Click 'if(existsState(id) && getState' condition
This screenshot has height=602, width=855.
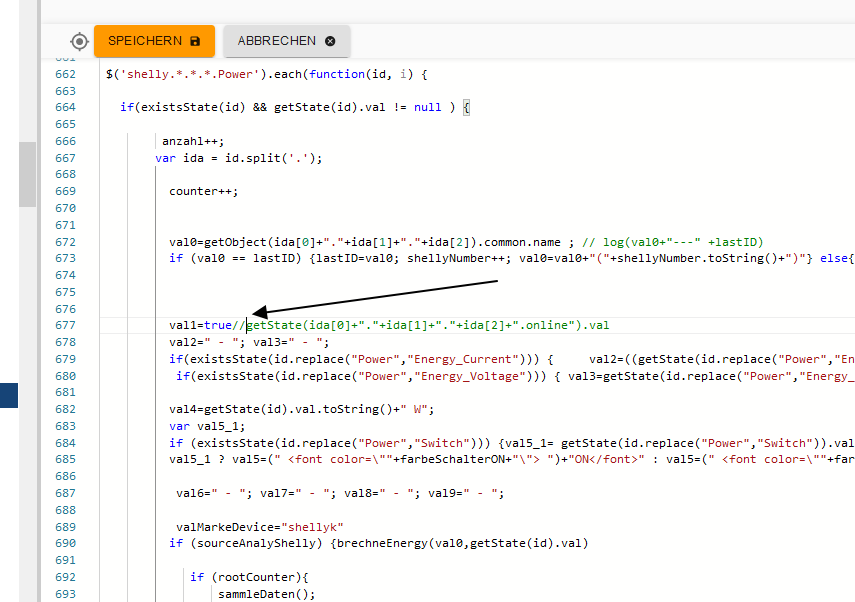click(287, 107)
